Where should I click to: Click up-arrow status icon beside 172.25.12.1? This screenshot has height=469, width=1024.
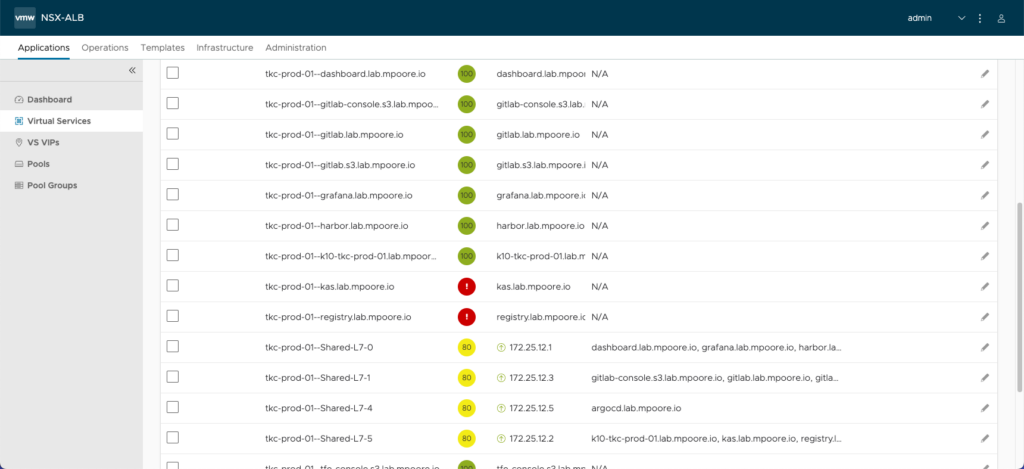(501, 348)
